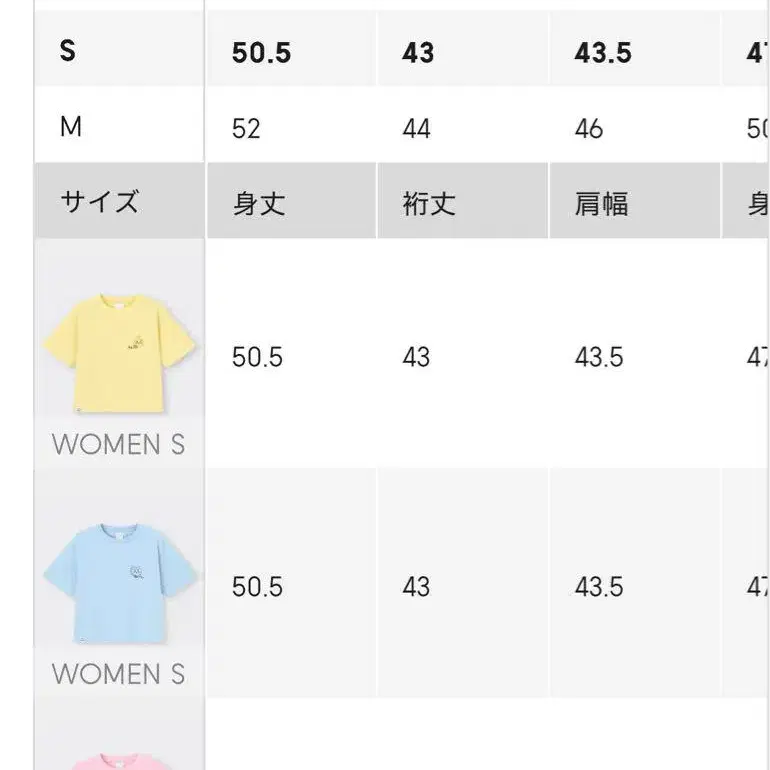Click WOMEN S label under blue shirt
770x770 pixels.
point(118,674)
